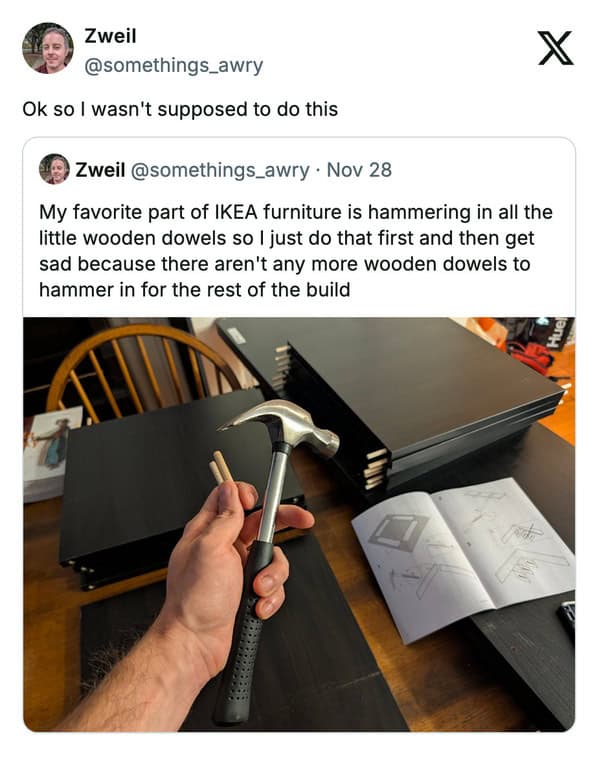599x760 pixels.
Task: Click the X logo icon
Action: point(555,48)
